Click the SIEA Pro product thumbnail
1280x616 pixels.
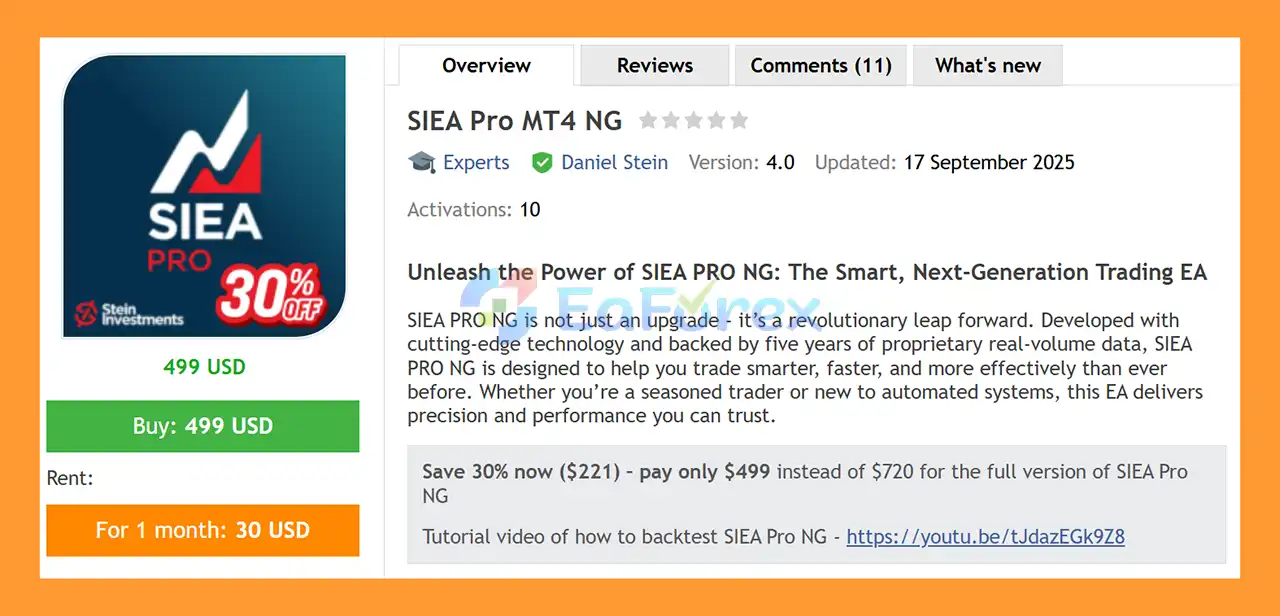[x=203, y=196]
